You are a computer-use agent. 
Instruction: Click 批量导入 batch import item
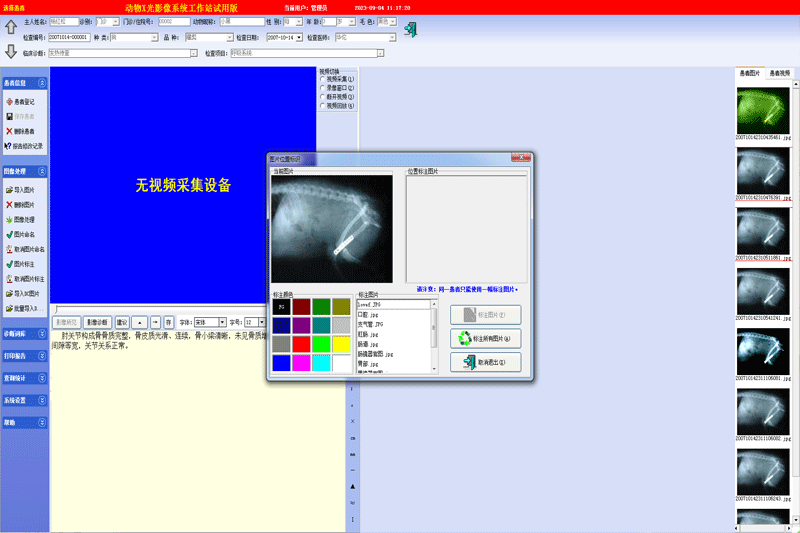pyautogui.click(x=24, y=308)
